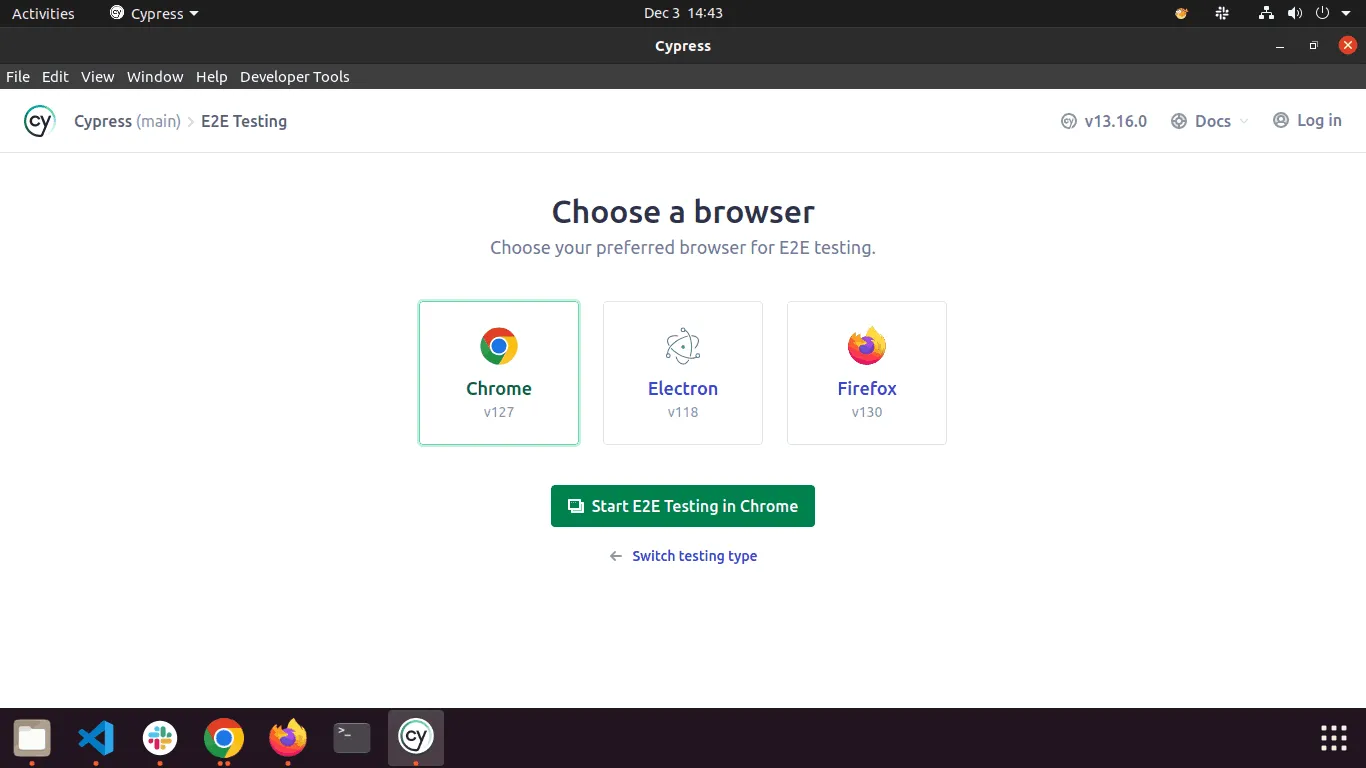The image size is (1366, 768).
Task: Click the Cypress icon in the dock
Action: (x=416, y=738)
